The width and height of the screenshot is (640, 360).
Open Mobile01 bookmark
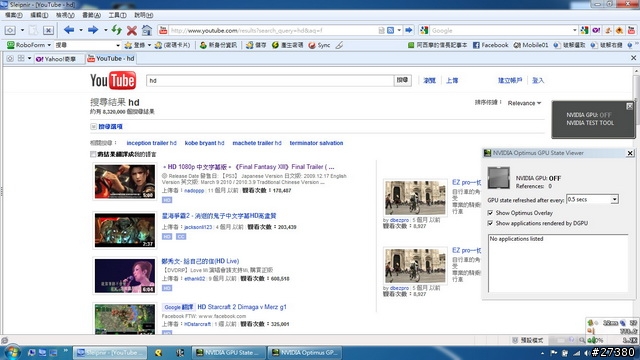[x=531, y=45]
